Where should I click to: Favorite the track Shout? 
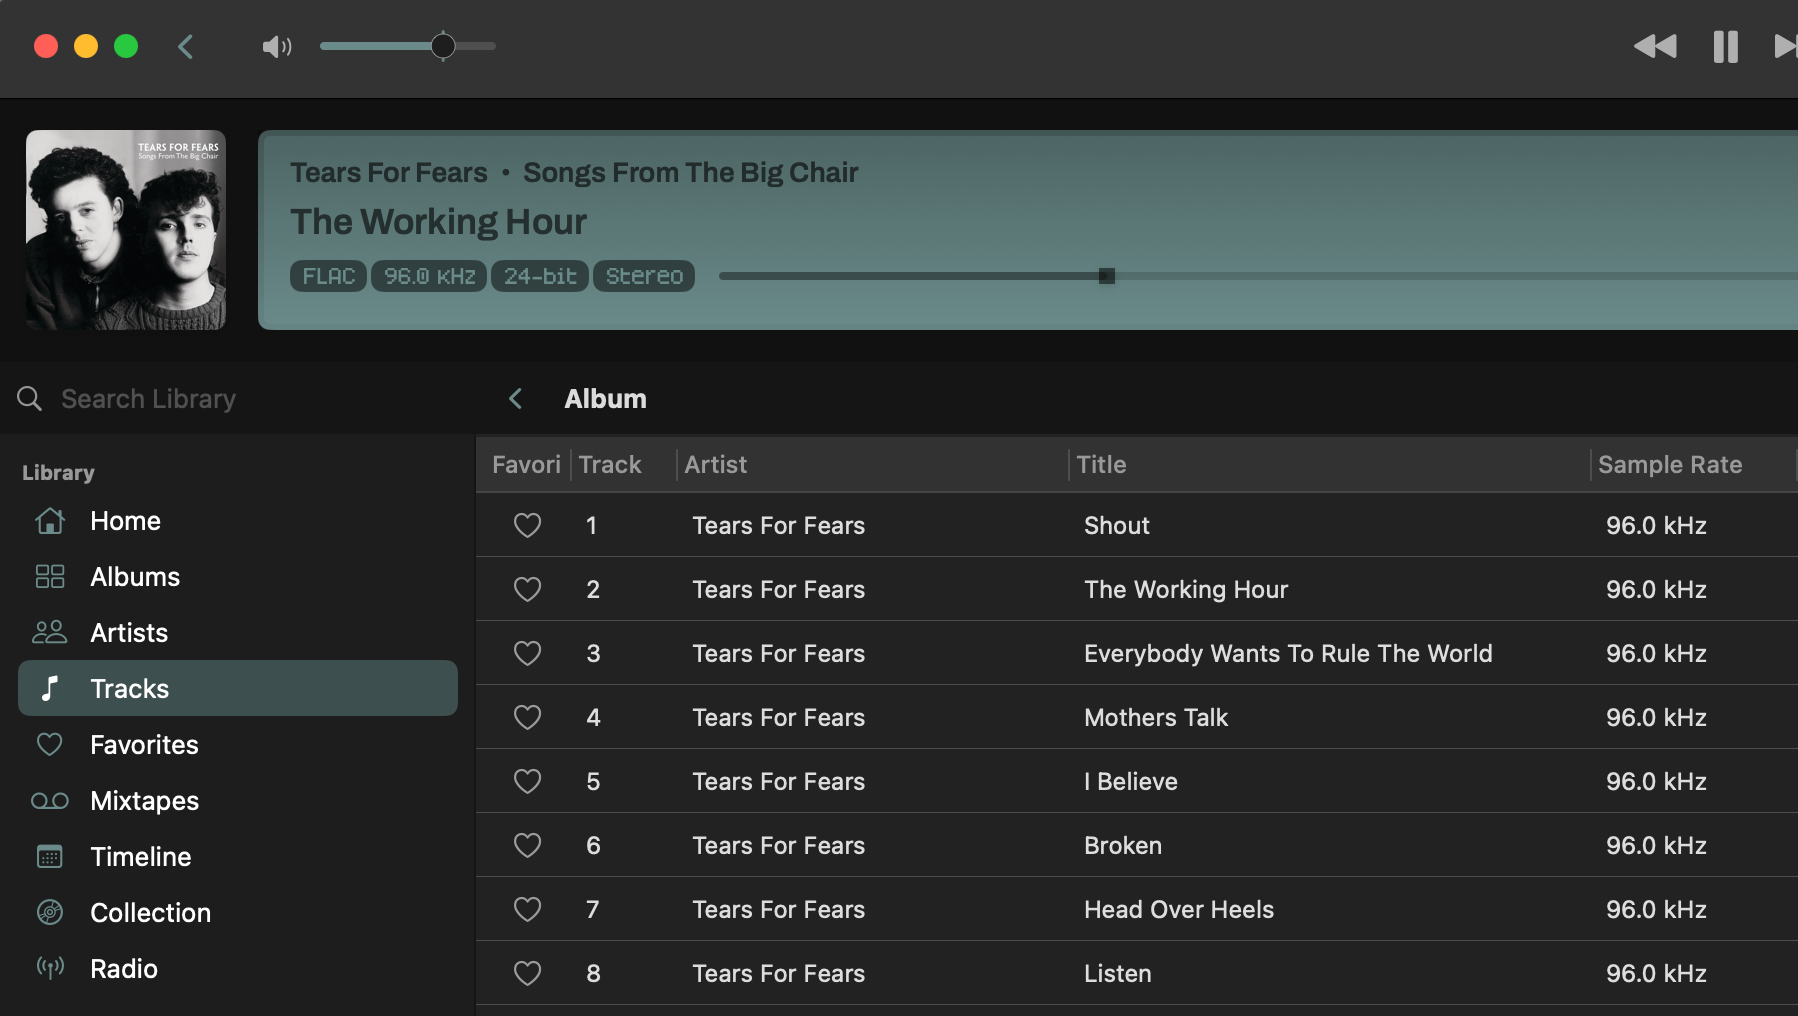tap(527, 525)
